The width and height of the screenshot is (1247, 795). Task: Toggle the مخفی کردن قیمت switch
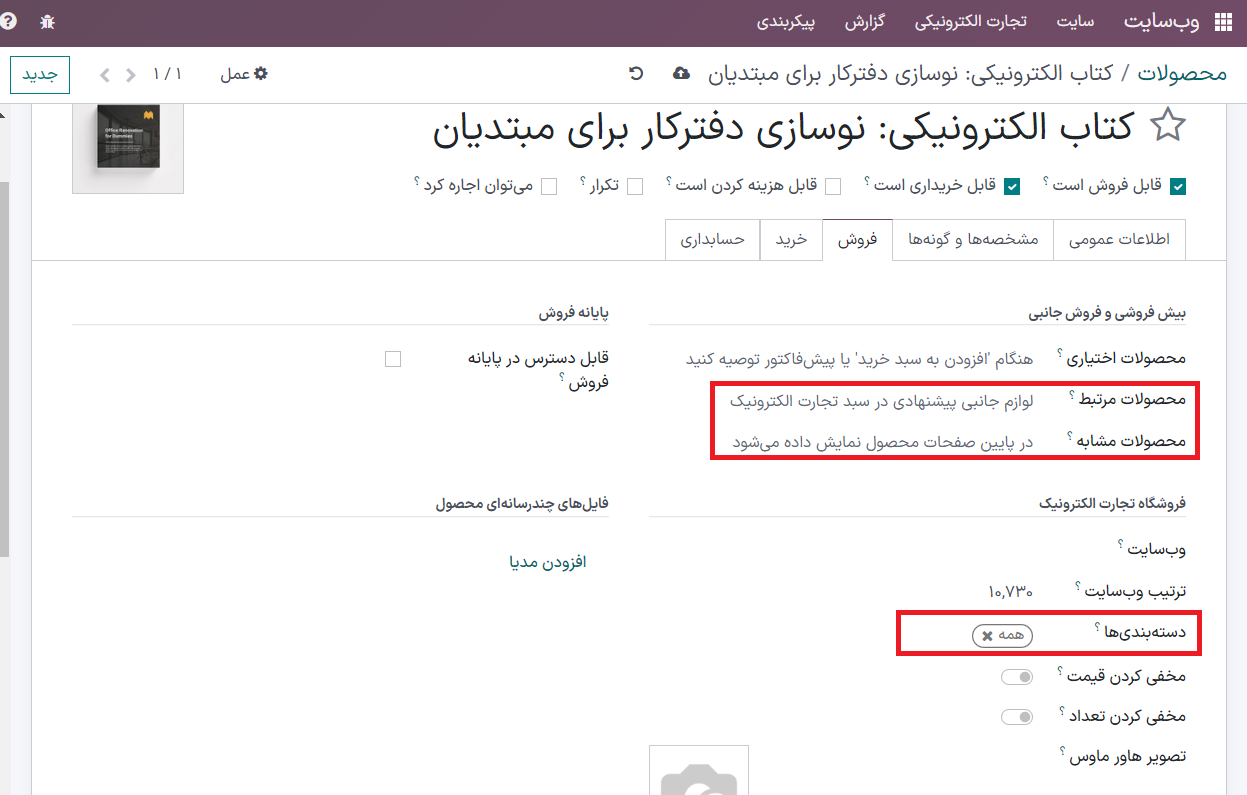(x=1017, y=677)
